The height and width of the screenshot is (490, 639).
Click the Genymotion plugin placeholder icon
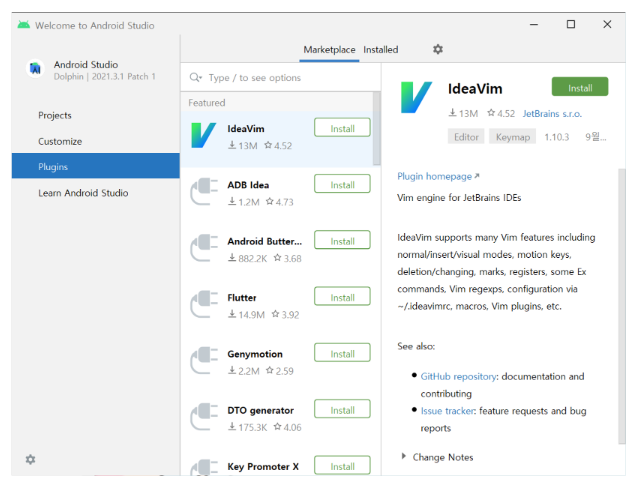205,360
